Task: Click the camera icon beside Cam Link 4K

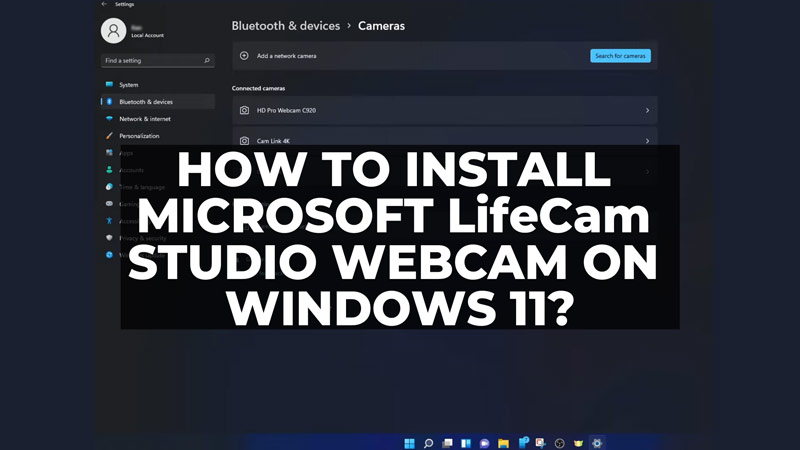Action: [x=244, y=140]
